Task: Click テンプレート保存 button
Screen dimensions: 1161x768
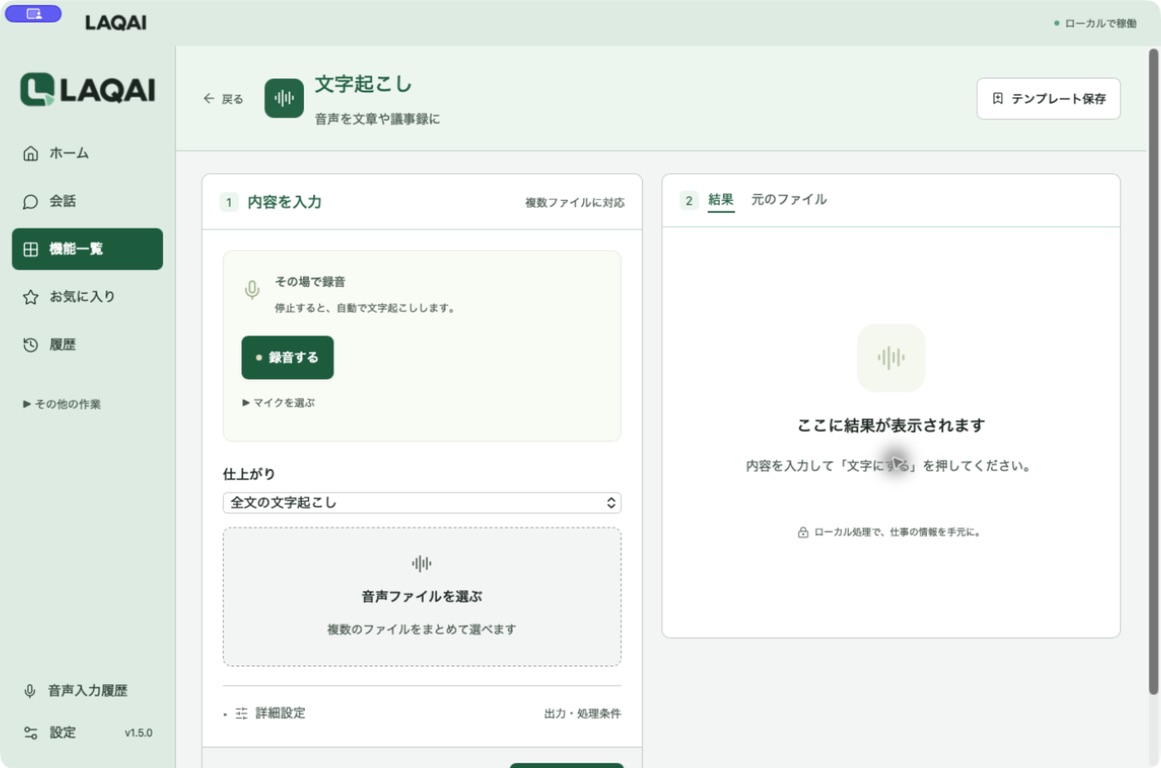Action: 1048,98
